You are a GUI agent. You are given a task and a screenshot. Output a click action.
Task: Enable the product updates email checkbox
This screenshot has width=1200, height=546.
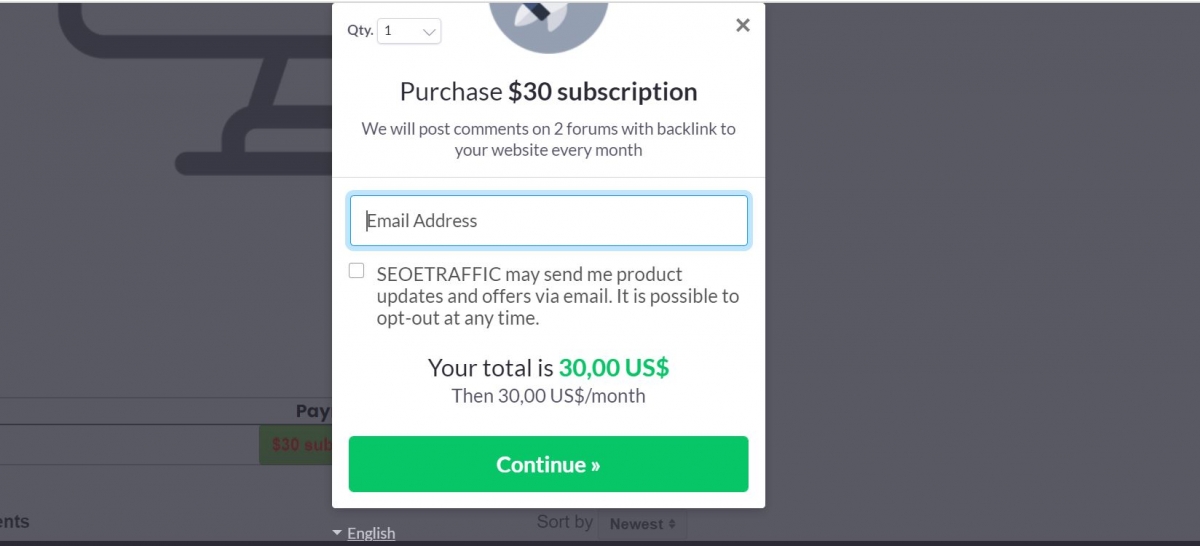pyautogui.click(x=357, y=271)
